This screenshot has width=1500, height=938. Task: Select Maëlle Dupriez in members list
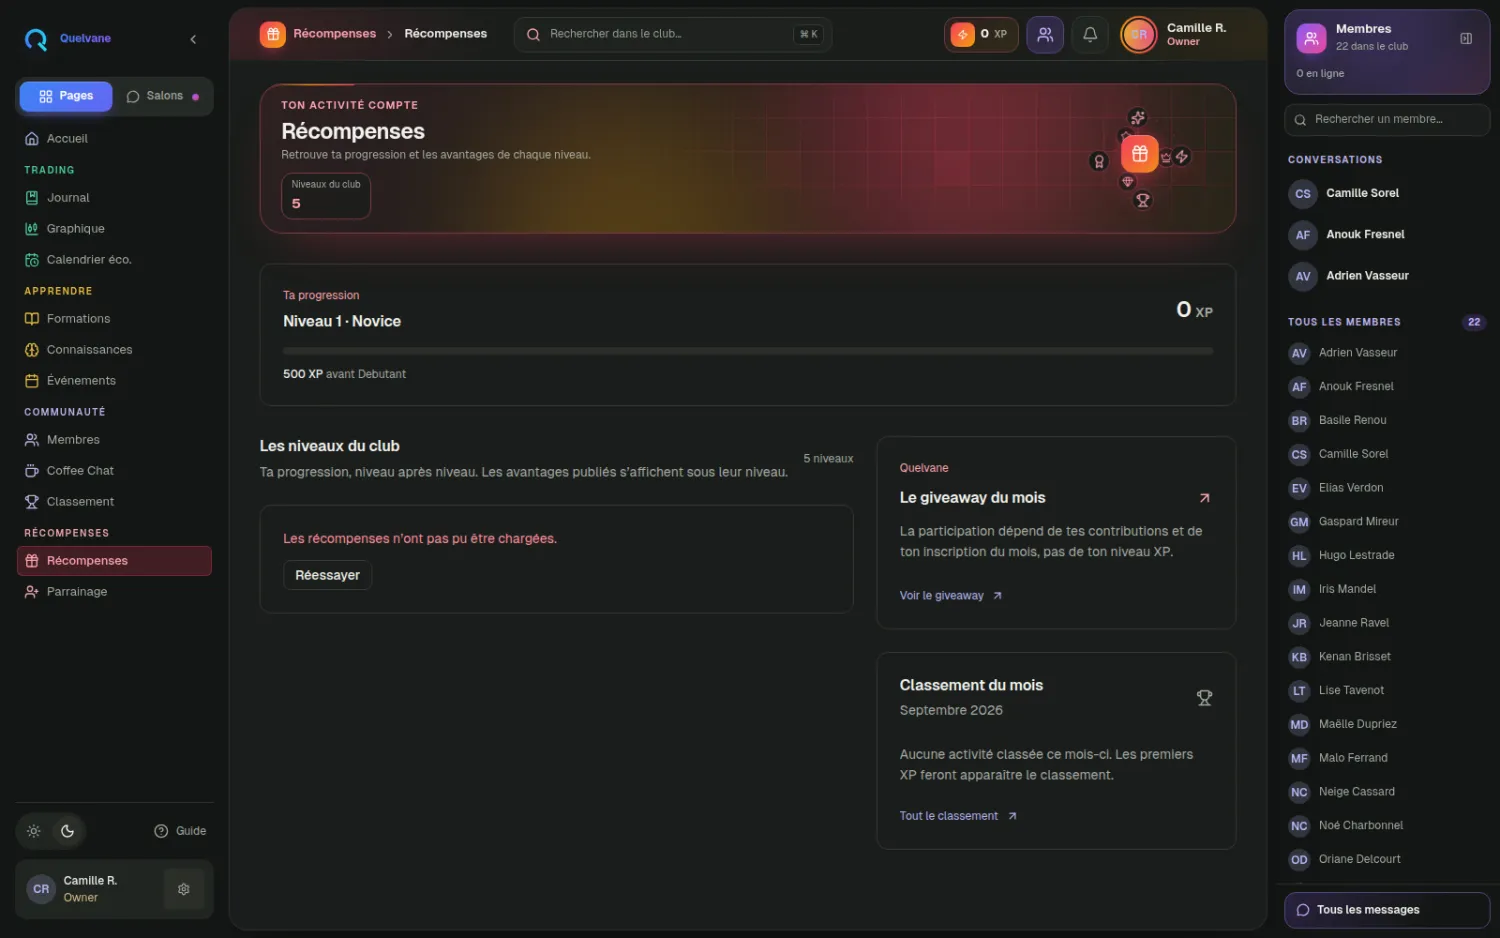pyautogui.click(x=1387, y=725)
